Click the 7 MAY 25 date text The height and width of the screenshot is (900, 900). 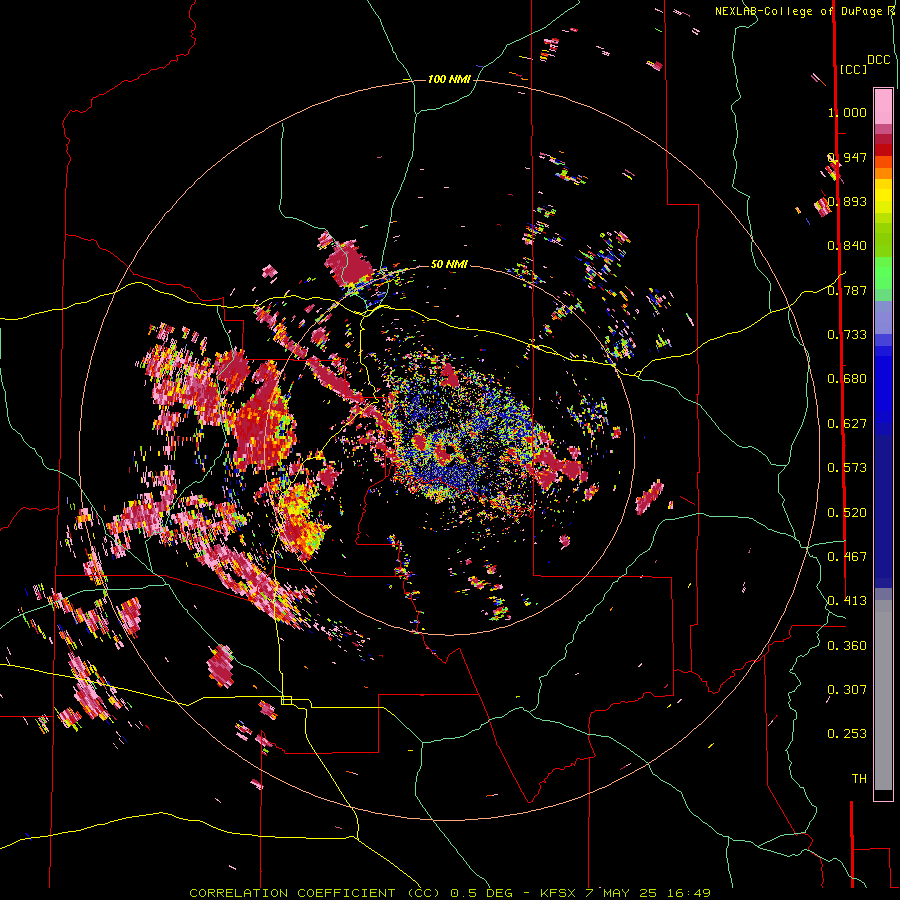click(x=623, y=893)
